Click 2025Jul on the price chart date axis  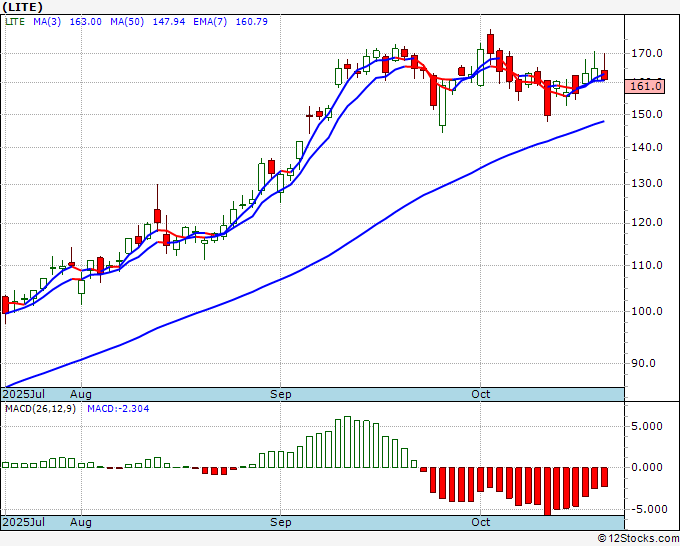point(23,394)
